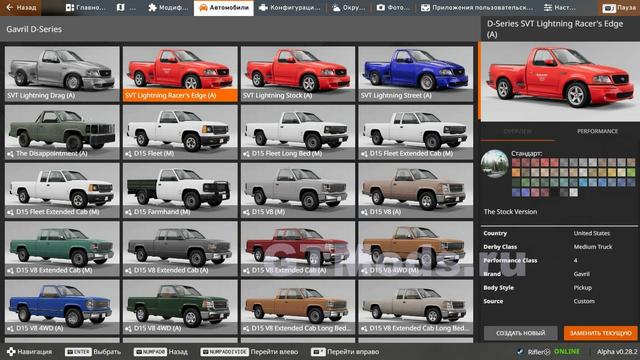Open the camera Фото tab
This screenshot has width=640, height=360.
(x=393, y=8)
